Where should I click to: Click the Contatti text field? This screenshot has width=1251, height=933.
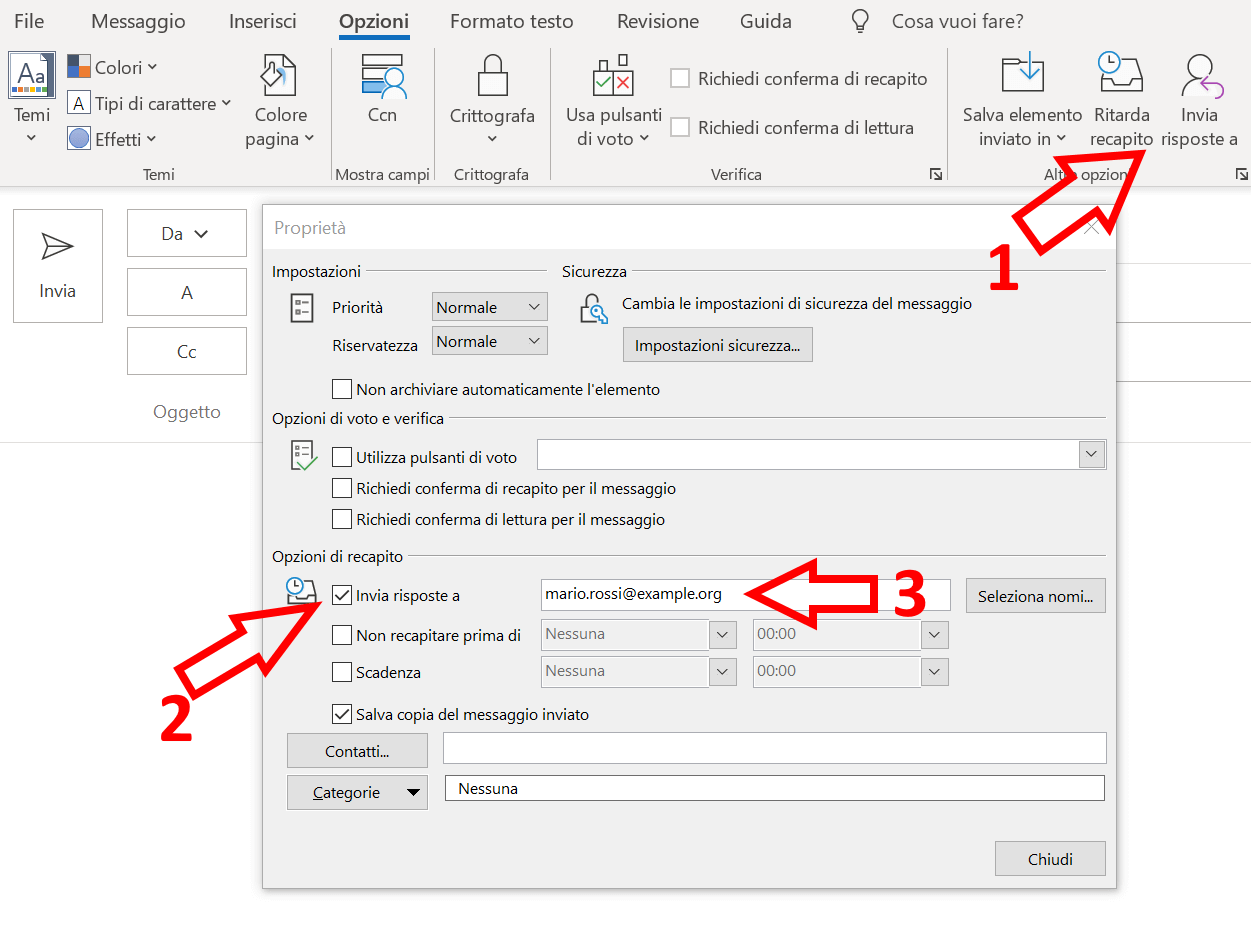[x=775, y=748]
